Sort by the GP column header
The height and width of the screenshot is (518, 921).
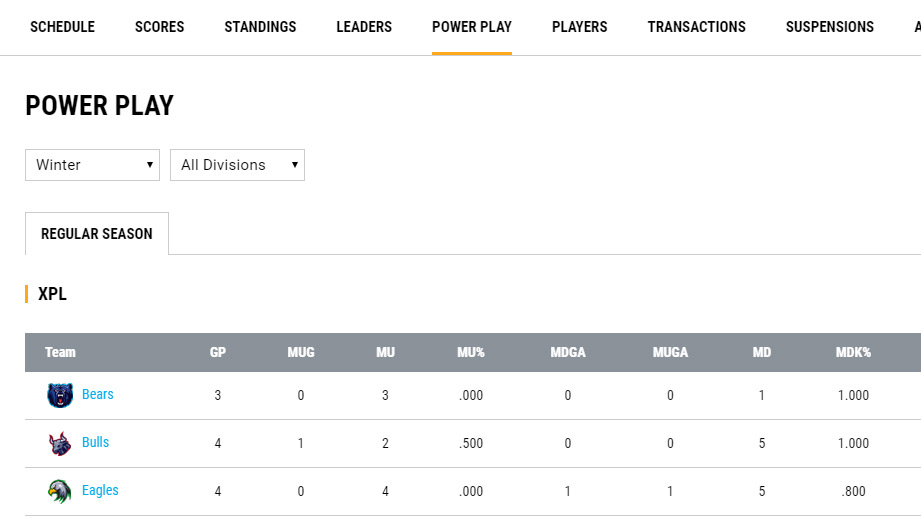click(x=218, y=352)
